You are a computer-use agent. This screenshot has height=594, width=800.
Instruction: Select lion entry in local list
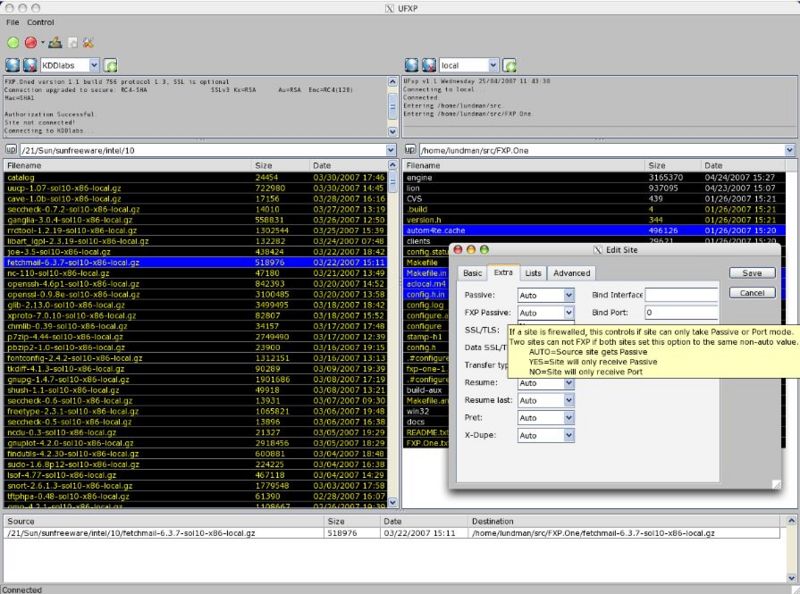pyautogui.click(x=594, y=188)
